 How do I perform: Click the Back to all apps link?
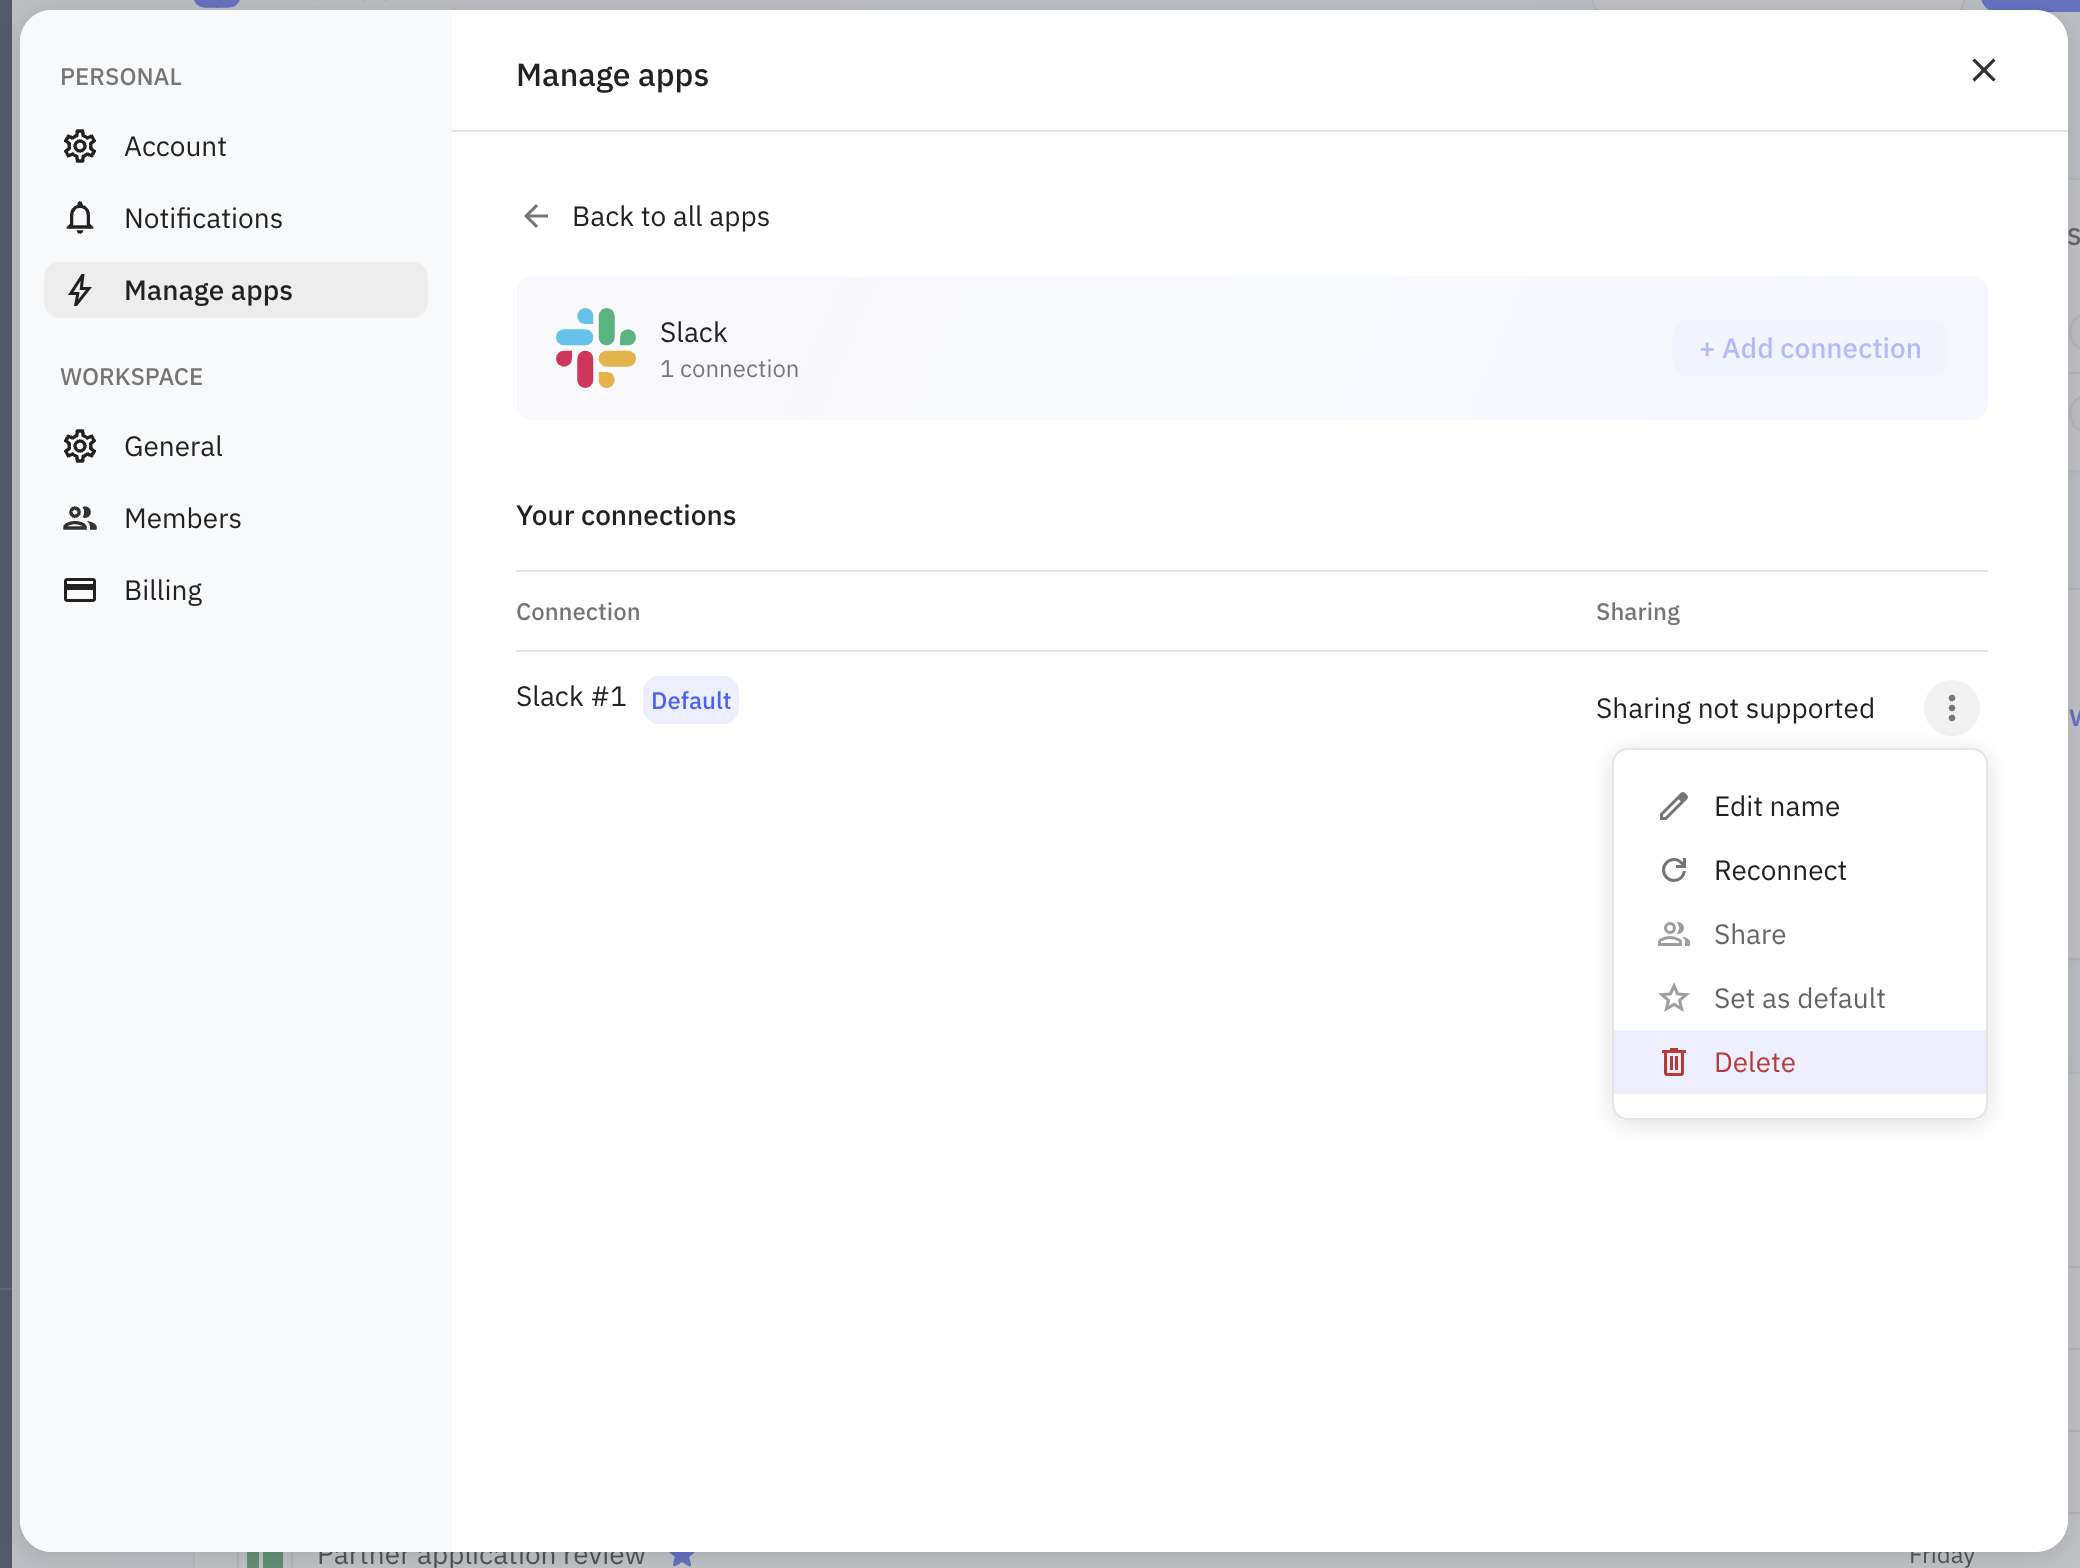point(671,216)
